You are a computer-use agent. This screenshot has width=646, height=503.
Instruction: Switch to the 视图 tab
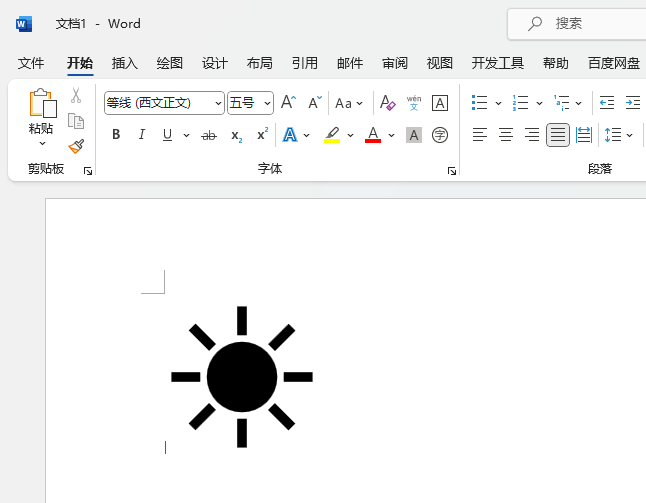(x=440, y=63)
